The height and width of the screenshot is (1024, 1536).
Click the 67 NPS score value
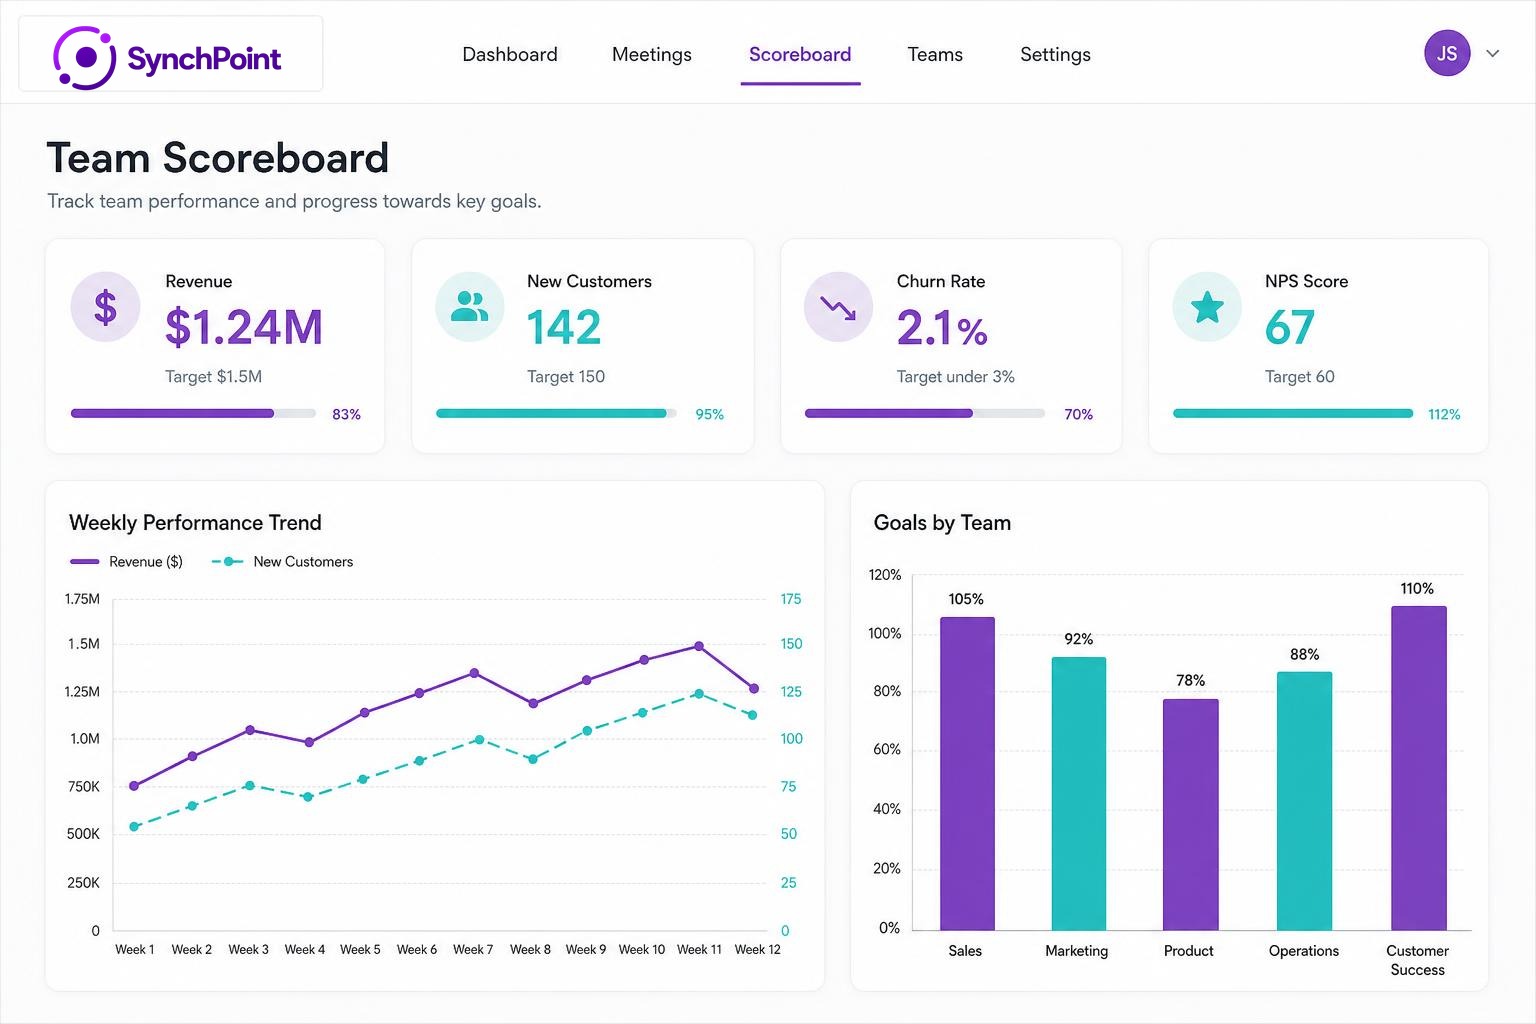[x=1290, y=327]
